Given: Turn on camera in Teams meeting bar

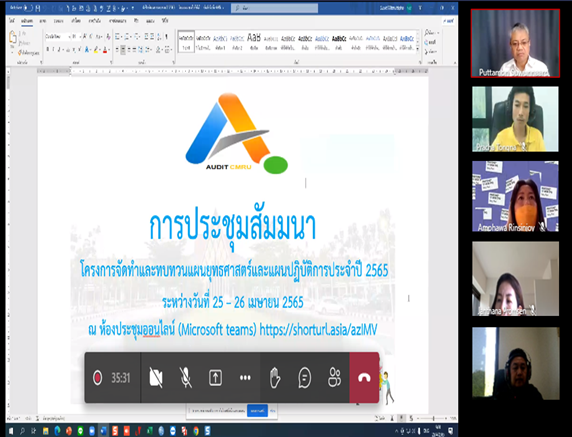Looking at the screenshot, I should point(156,378).
